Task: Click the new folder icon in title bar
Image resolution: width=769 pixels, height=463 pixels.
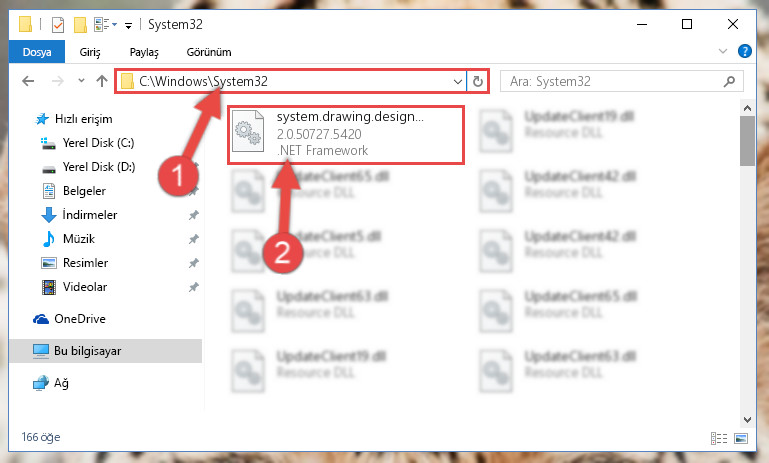Action: click(80, 25)
